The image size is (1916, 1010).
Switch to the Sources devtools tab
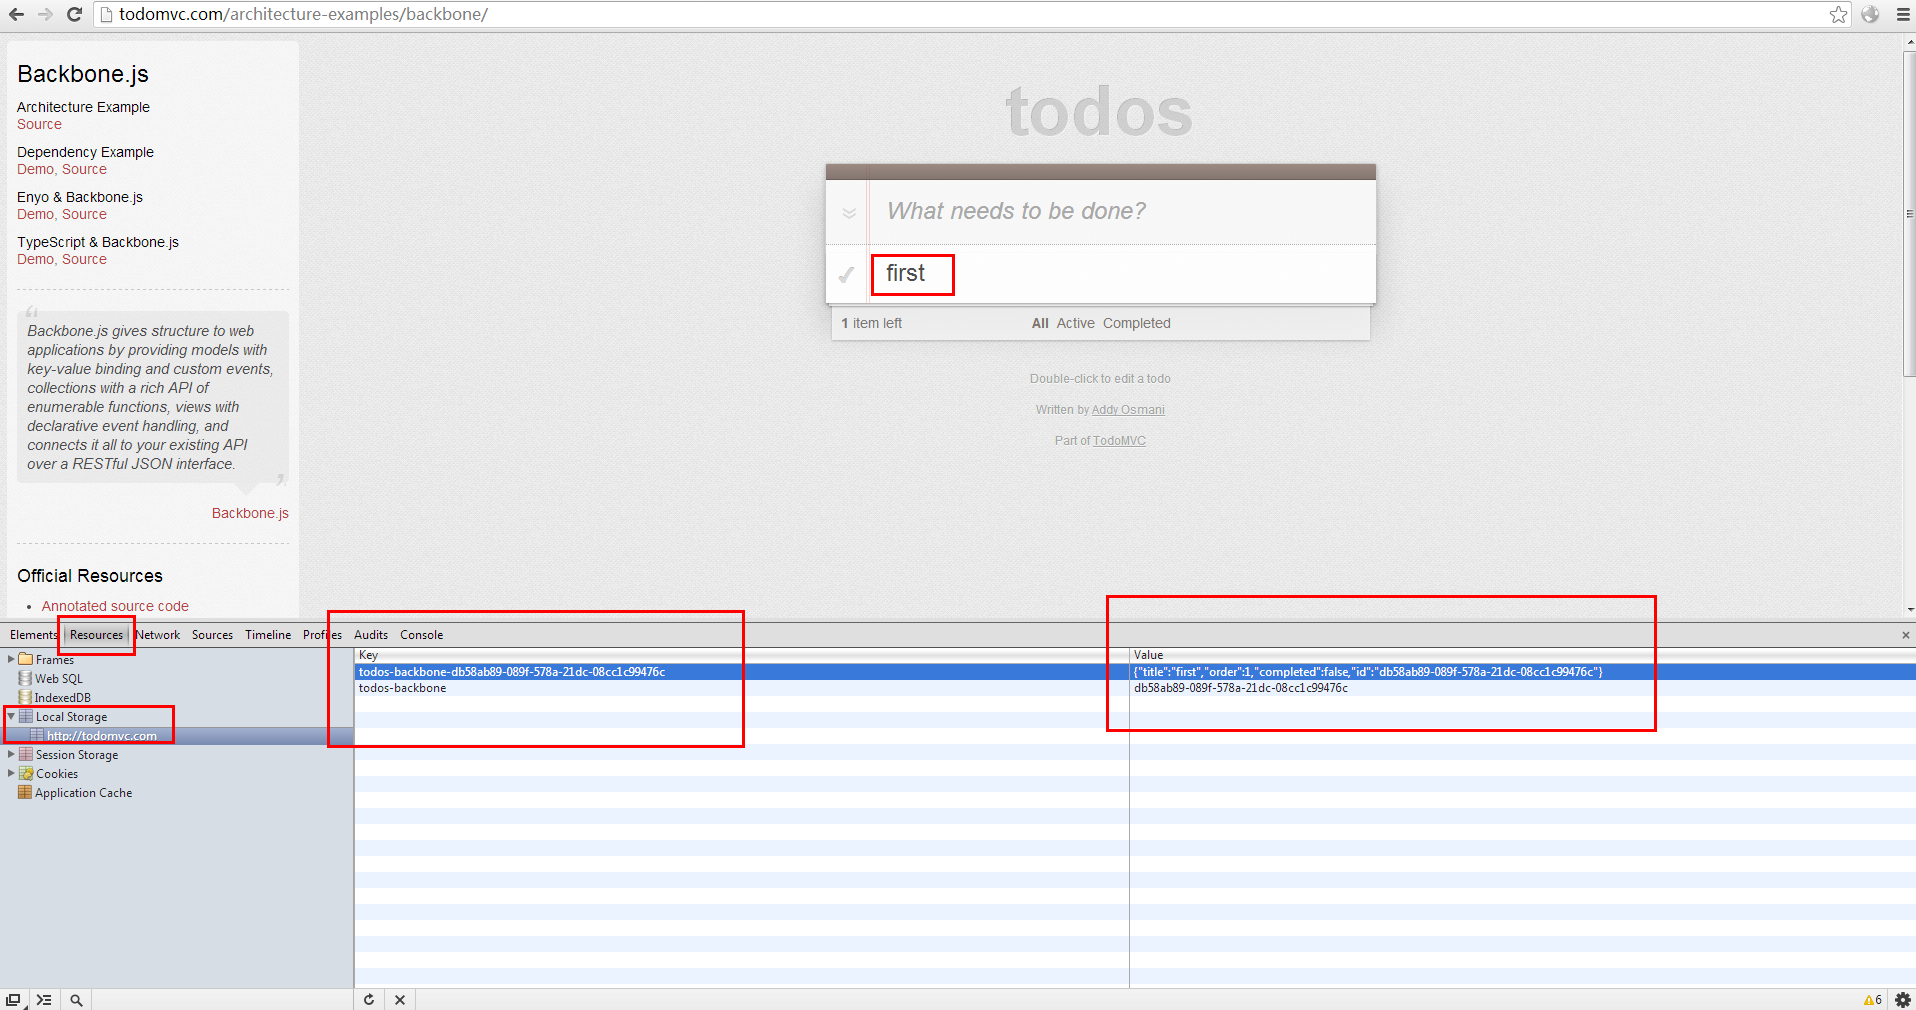[x=212, y=635]
